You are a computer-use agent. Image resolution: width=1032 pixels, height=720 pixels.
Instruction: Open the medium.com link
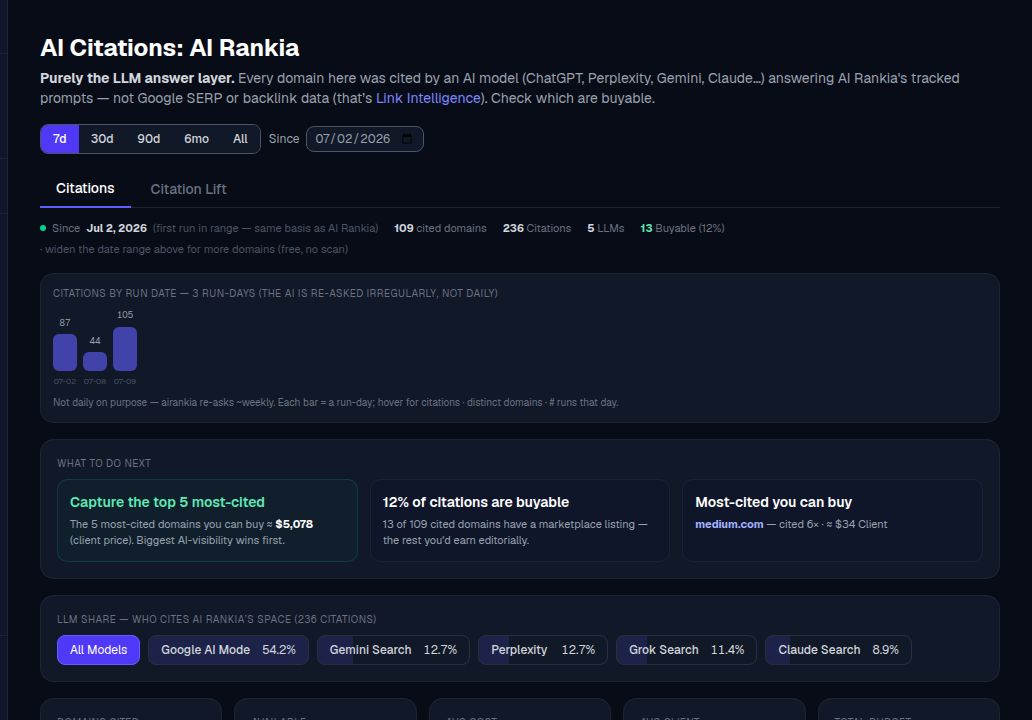[729, 524]
